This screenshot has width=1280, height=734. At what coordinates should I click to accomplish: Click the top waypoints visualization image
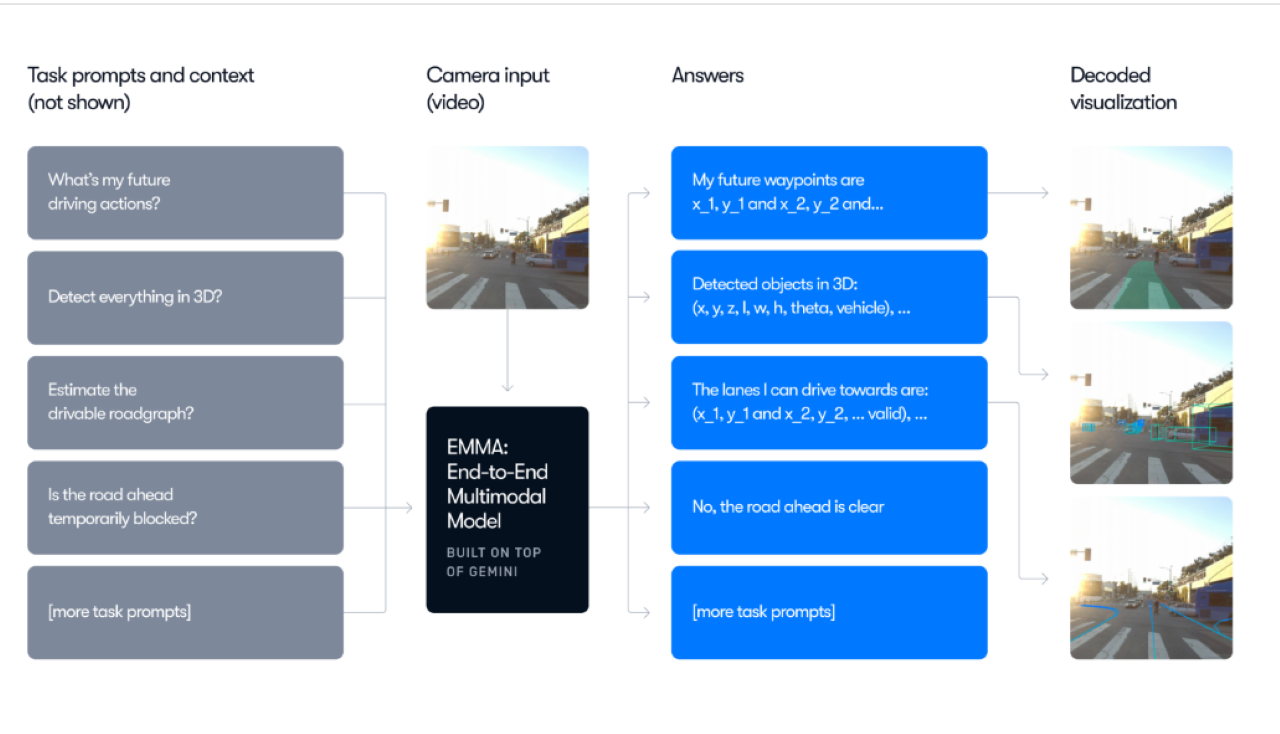click(x=1150, y=228)
